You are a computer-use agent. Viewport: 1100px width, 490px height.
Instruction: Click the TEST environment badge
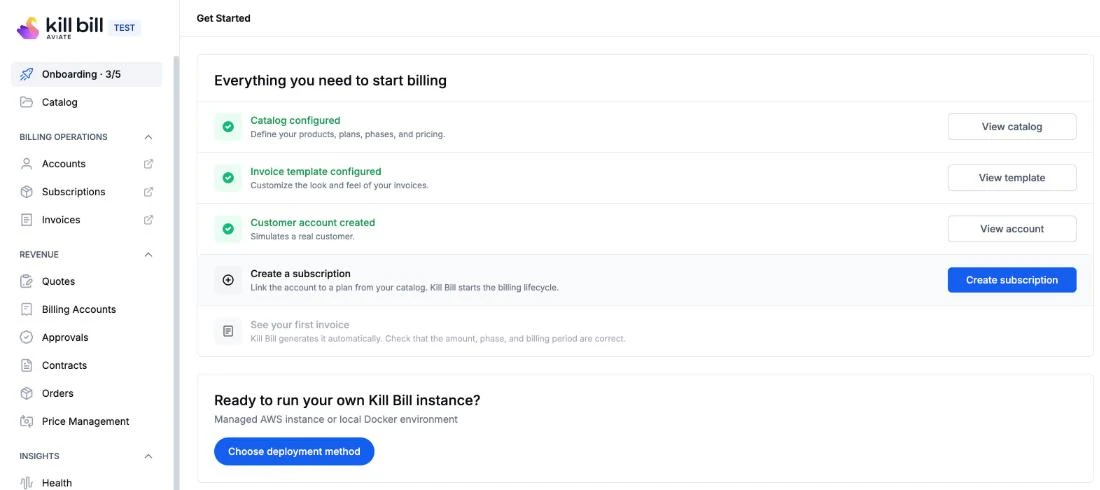click(x=124, y=28)
